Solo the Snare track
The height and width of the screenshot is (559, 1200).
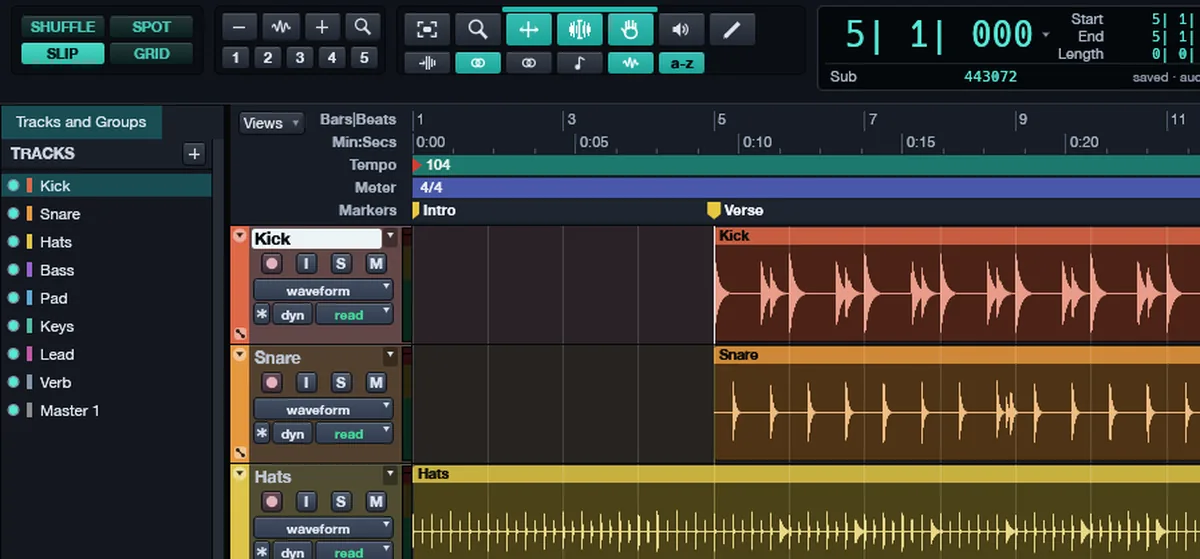click(x=341, y=383)
